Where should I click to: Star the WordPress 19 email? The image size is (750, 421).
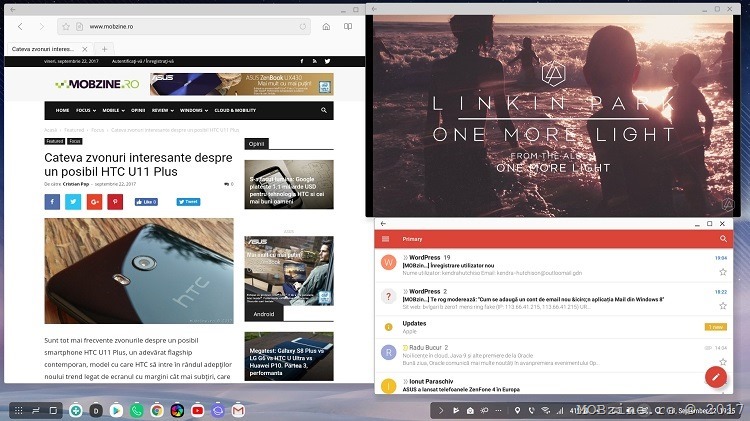coord(723,272)
